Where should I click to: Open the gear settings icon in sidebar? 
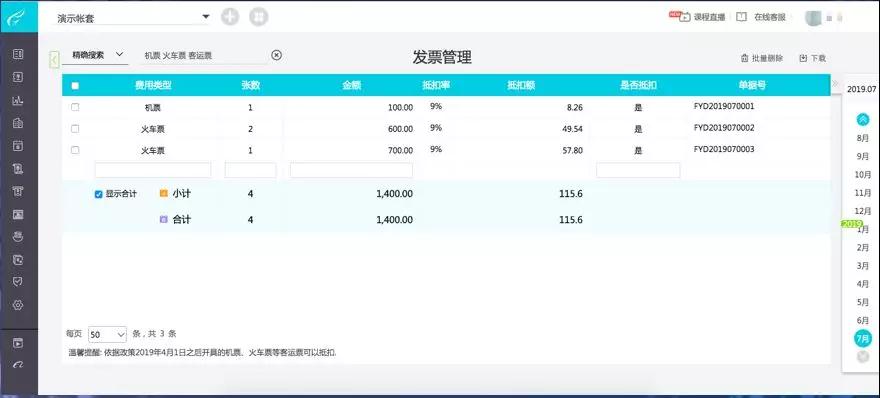tap(18, 305)
